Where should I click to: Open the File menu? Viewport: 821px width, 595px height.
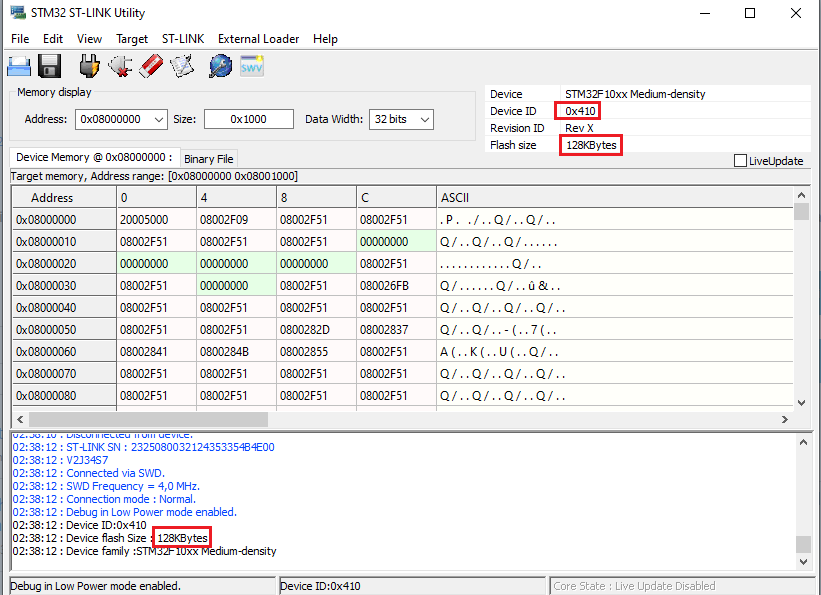click(20, 39)
